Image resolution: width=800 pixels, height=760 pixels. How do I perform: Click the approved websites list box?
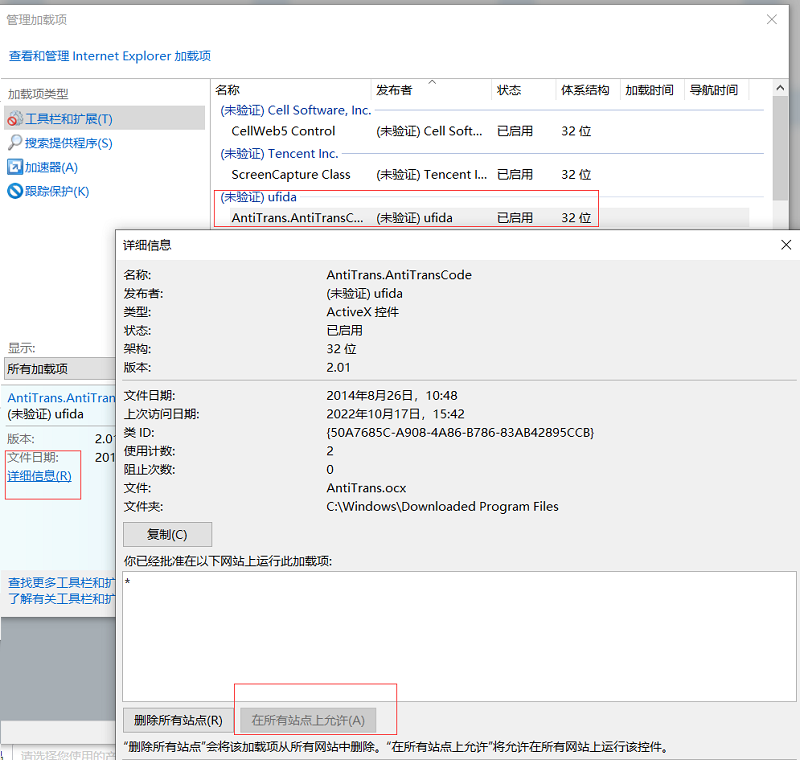point(458,636)
